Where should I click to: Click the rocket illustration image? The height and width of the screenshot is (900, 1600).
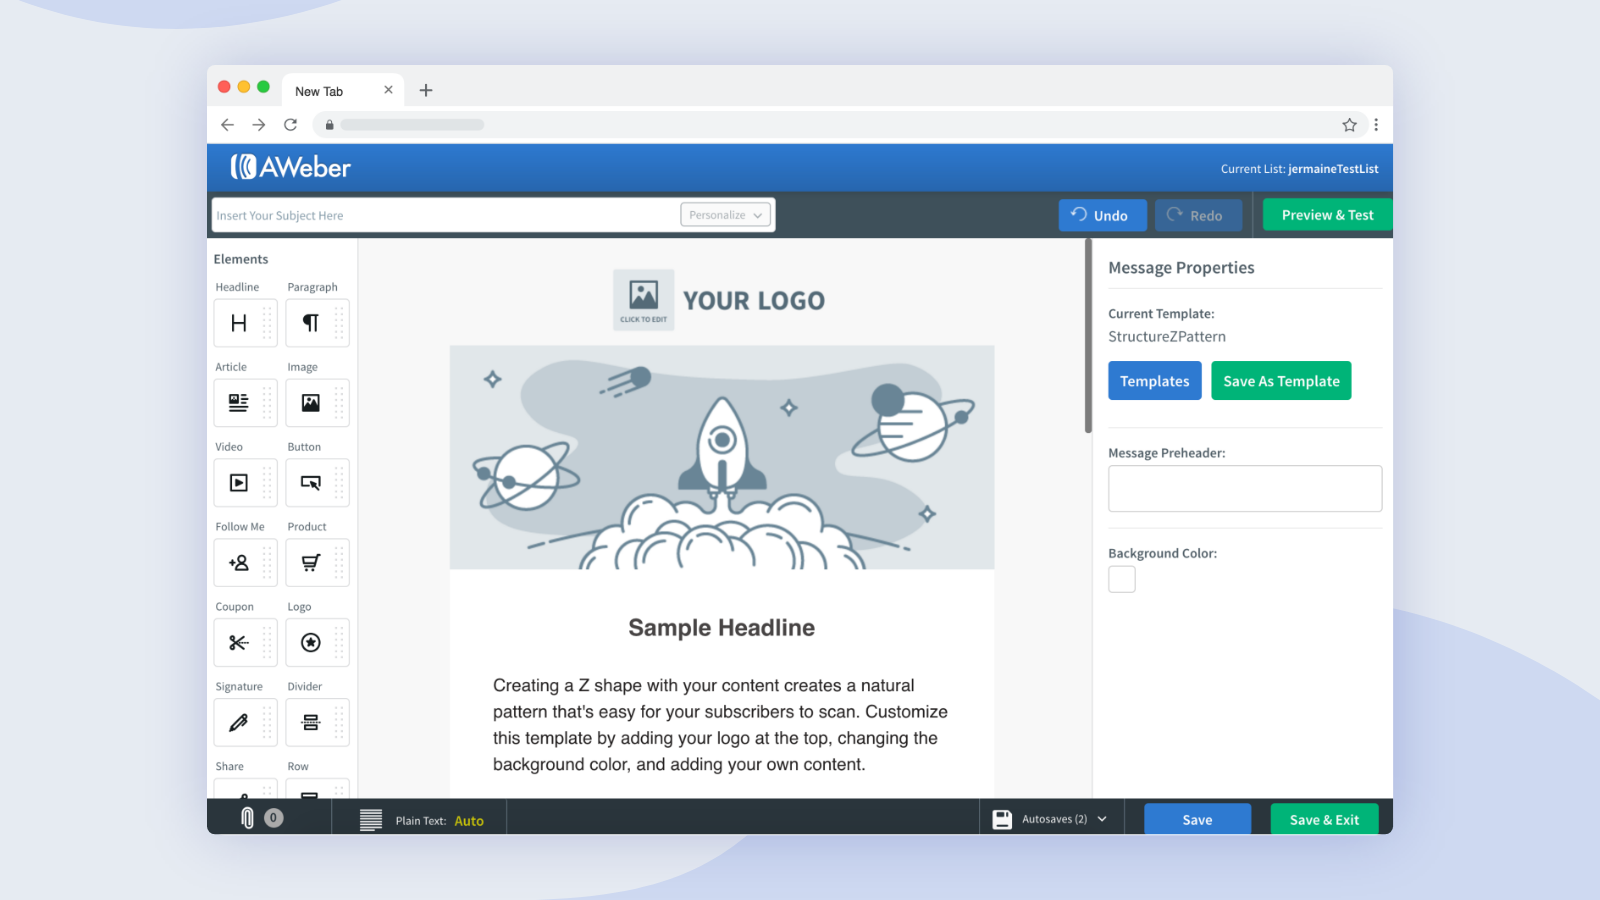(x=722, y=457)
